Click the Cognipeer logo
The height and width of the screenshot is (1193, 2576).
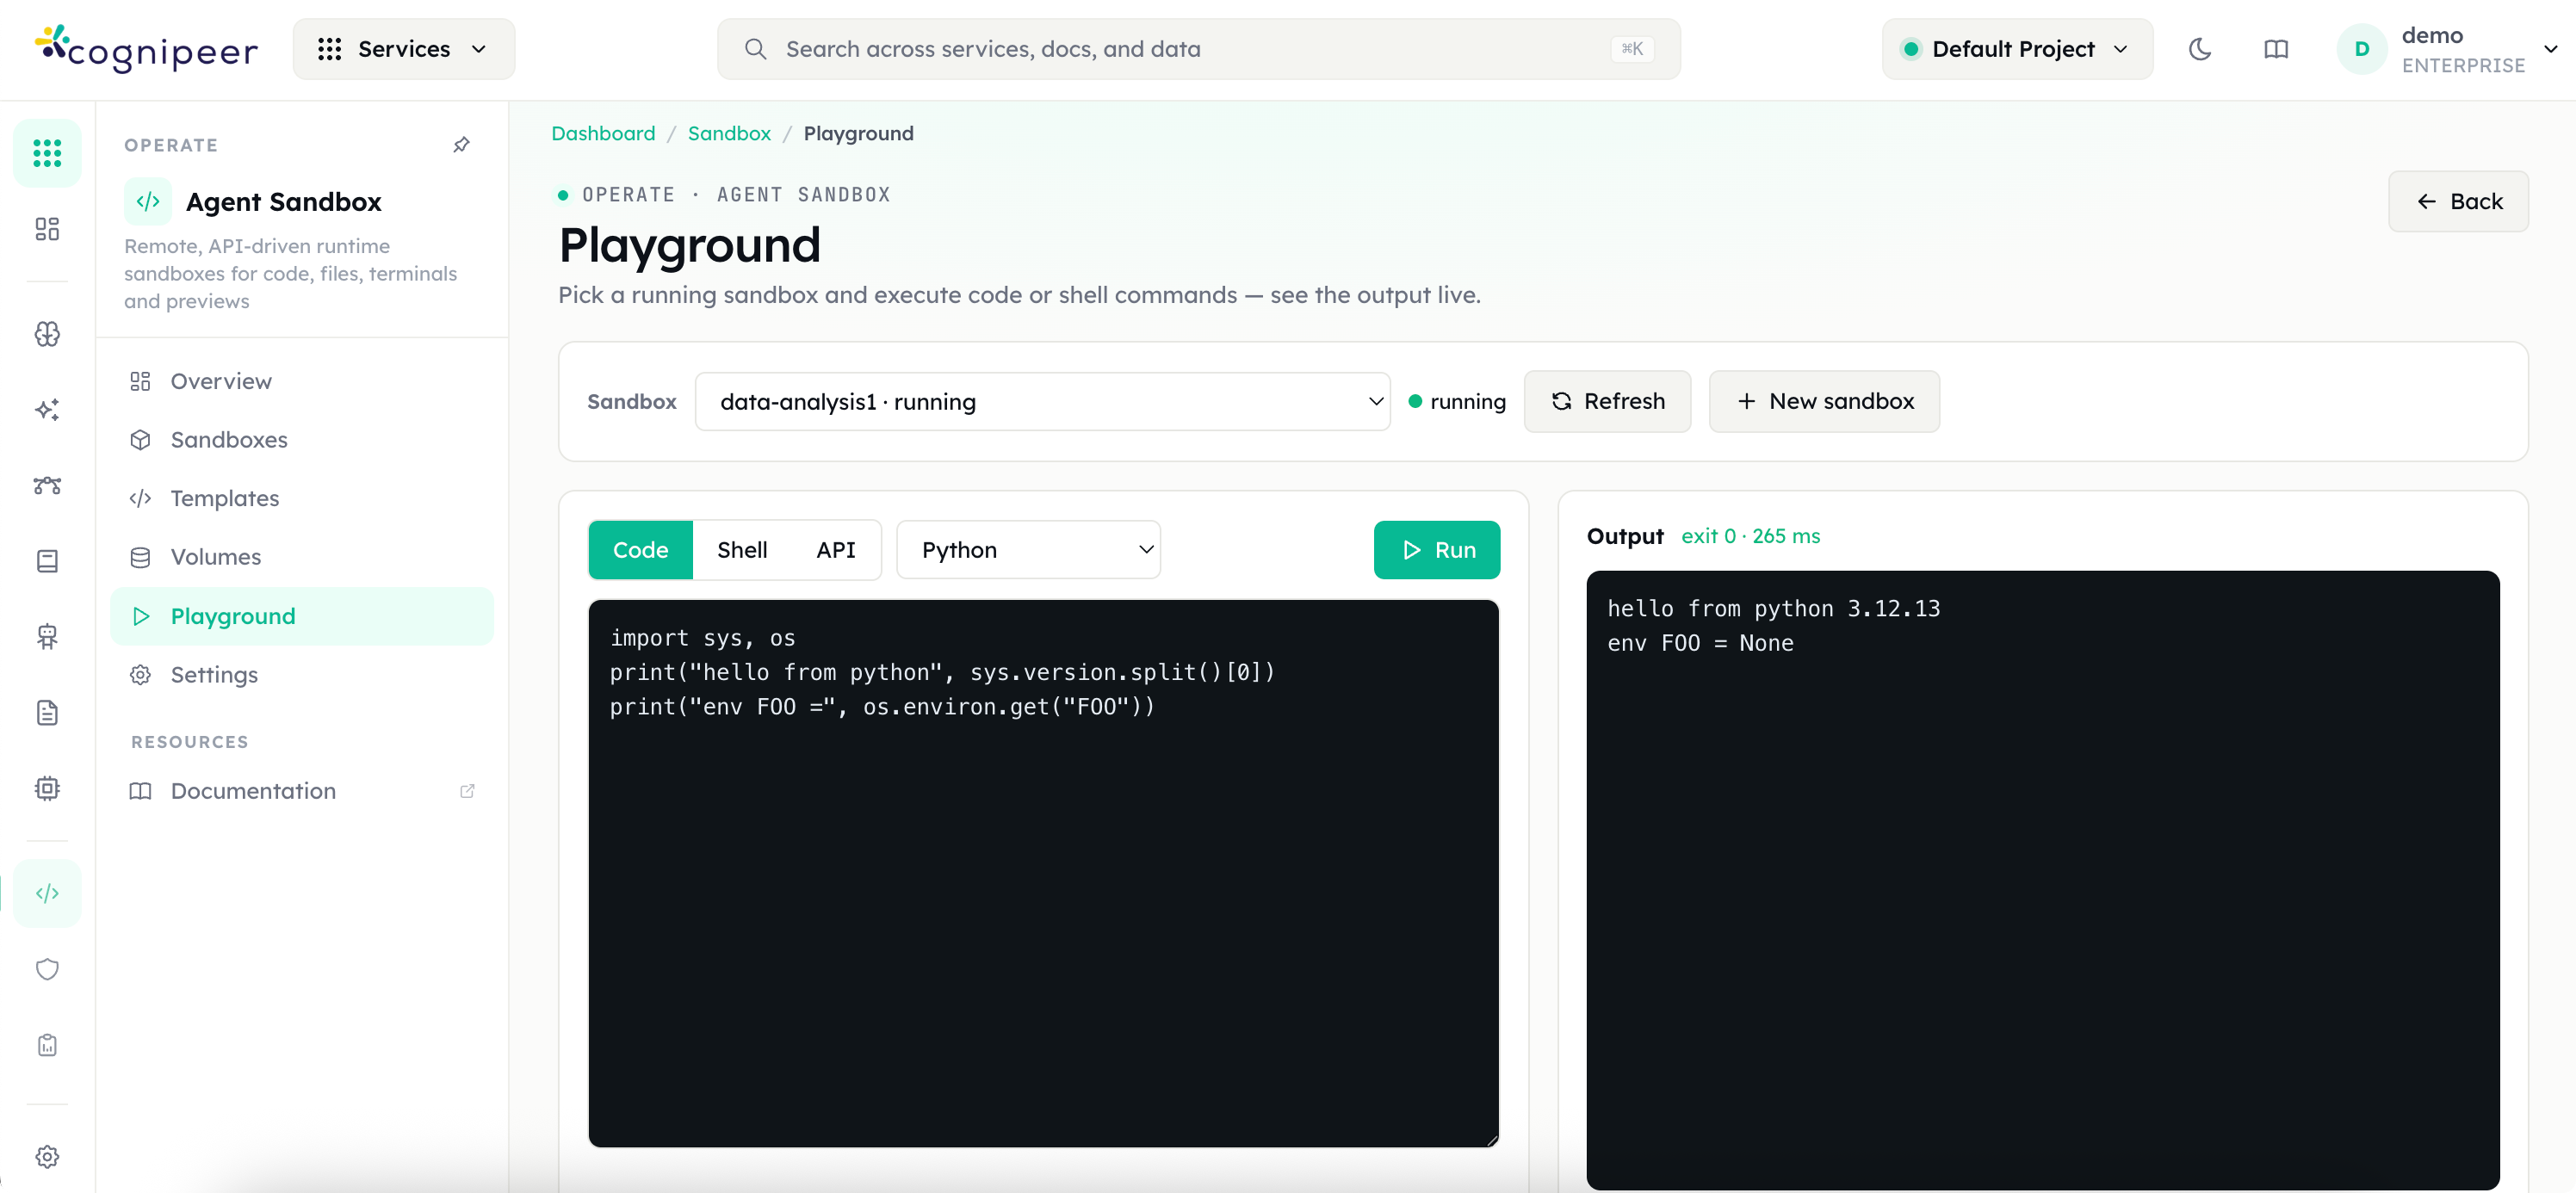[x=147, y=49]
